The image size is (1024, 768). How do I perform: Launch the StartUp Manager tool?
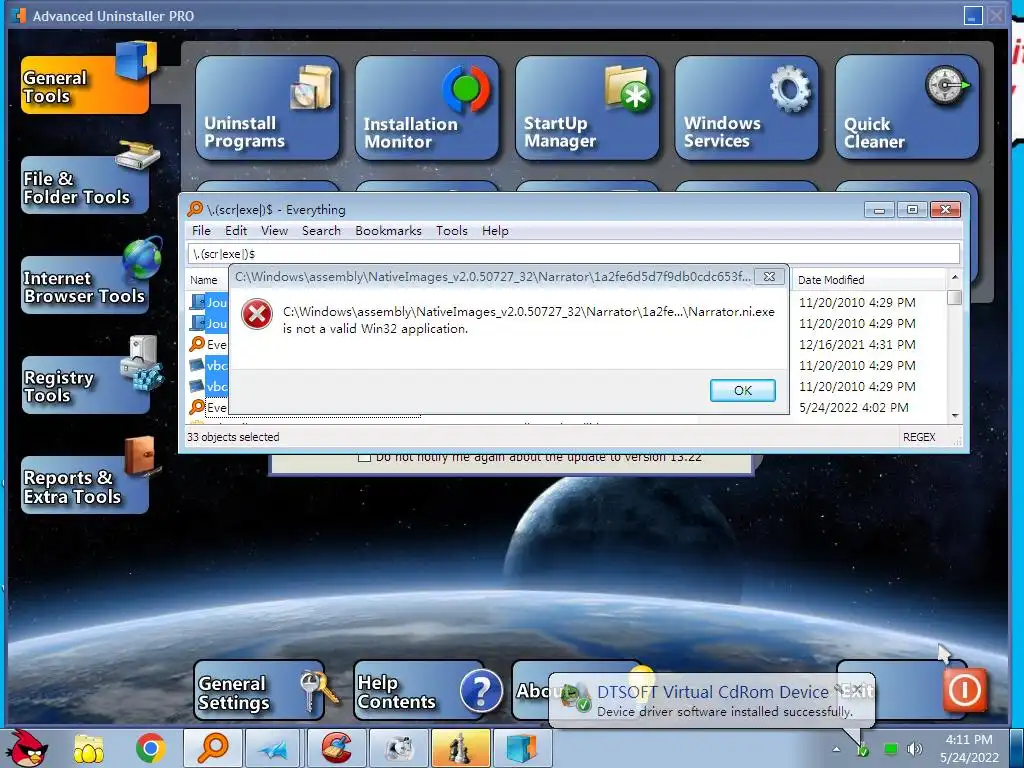[587, 108]
